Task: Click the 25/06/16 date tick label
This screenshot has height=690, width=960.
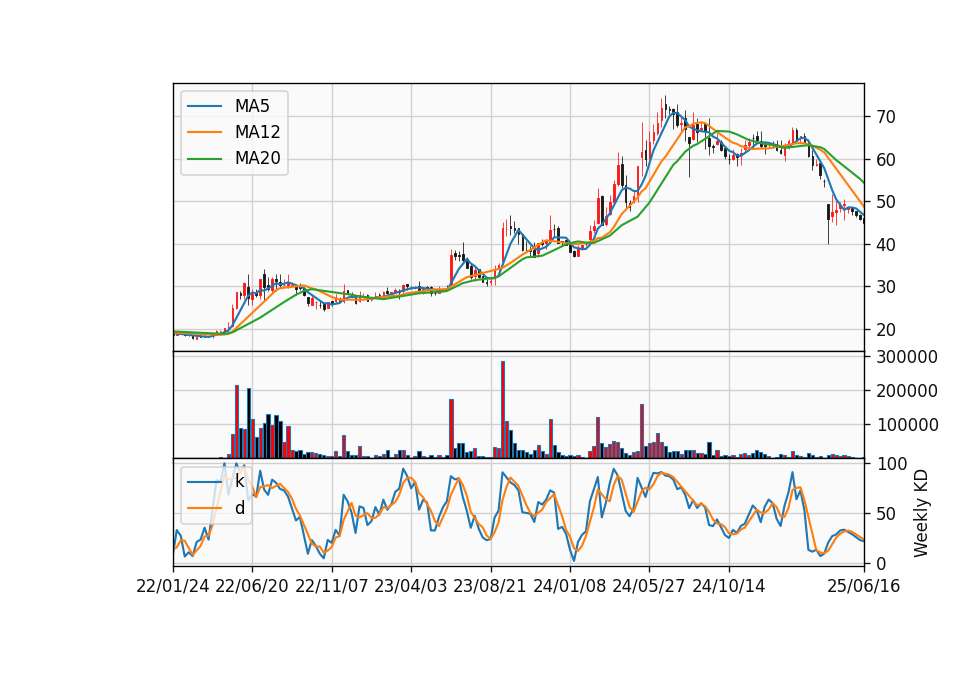Action: point(864,586)
